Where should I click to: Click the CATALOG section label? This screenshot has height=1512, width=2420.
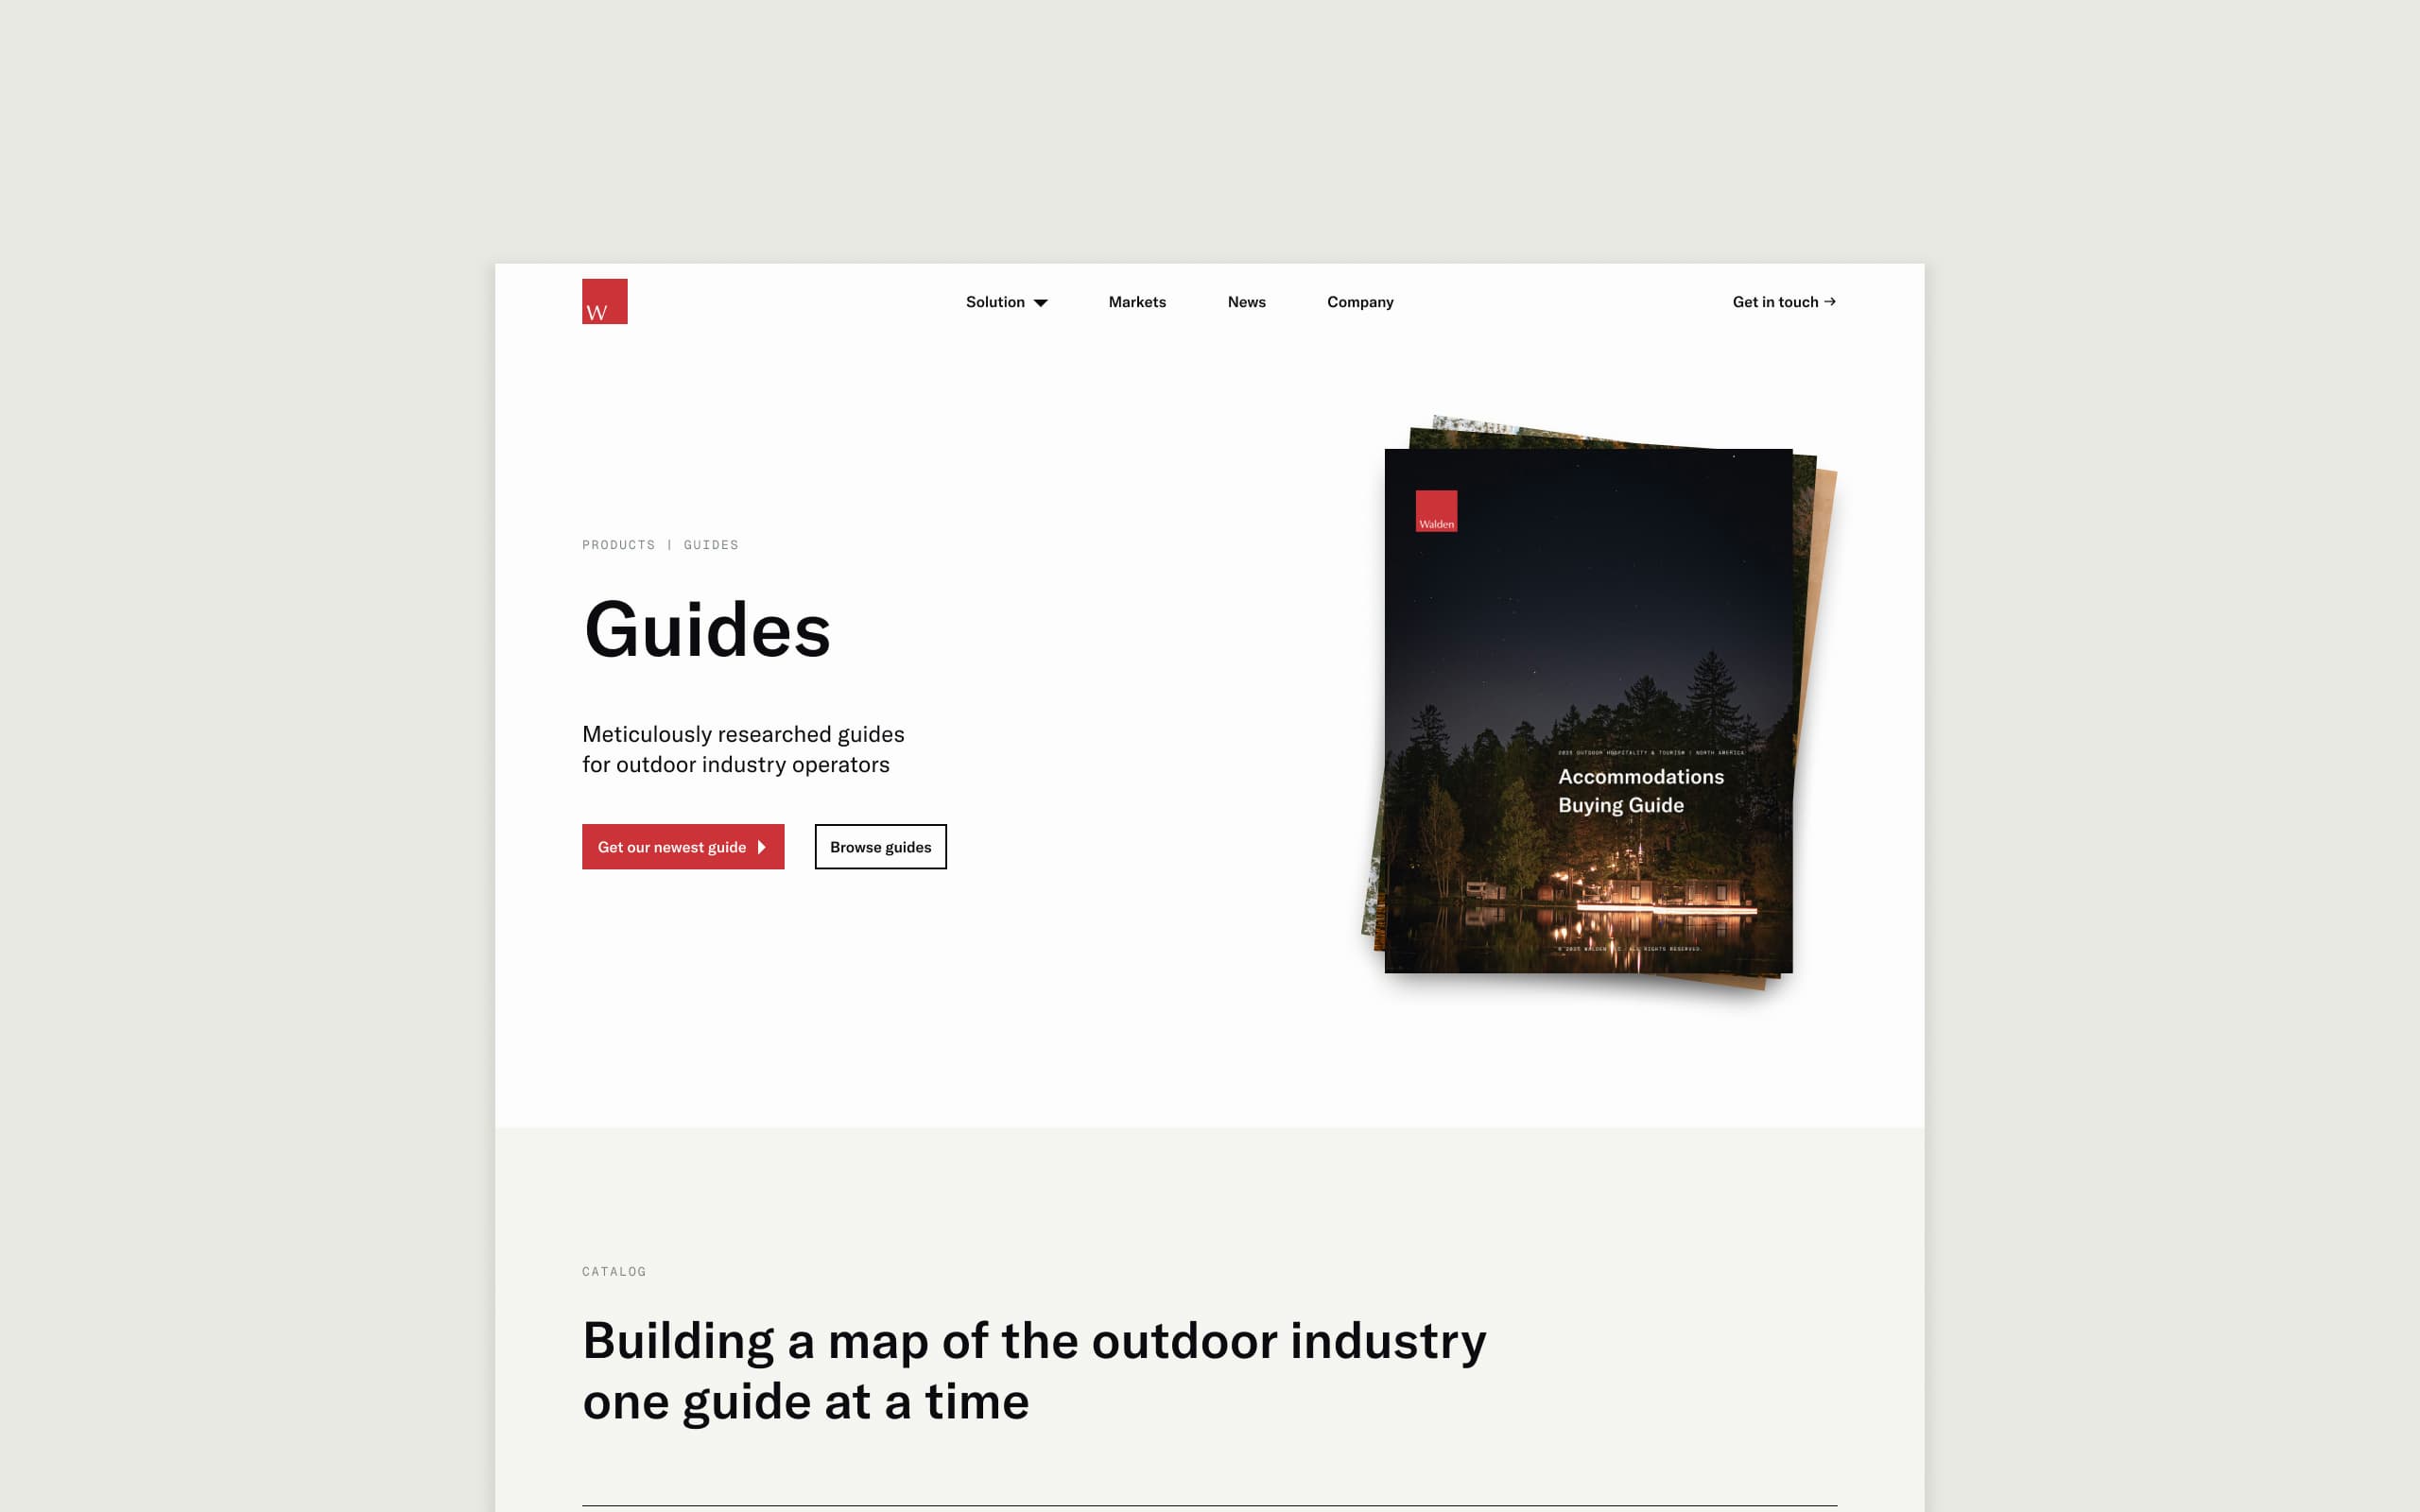[614, 1271]
